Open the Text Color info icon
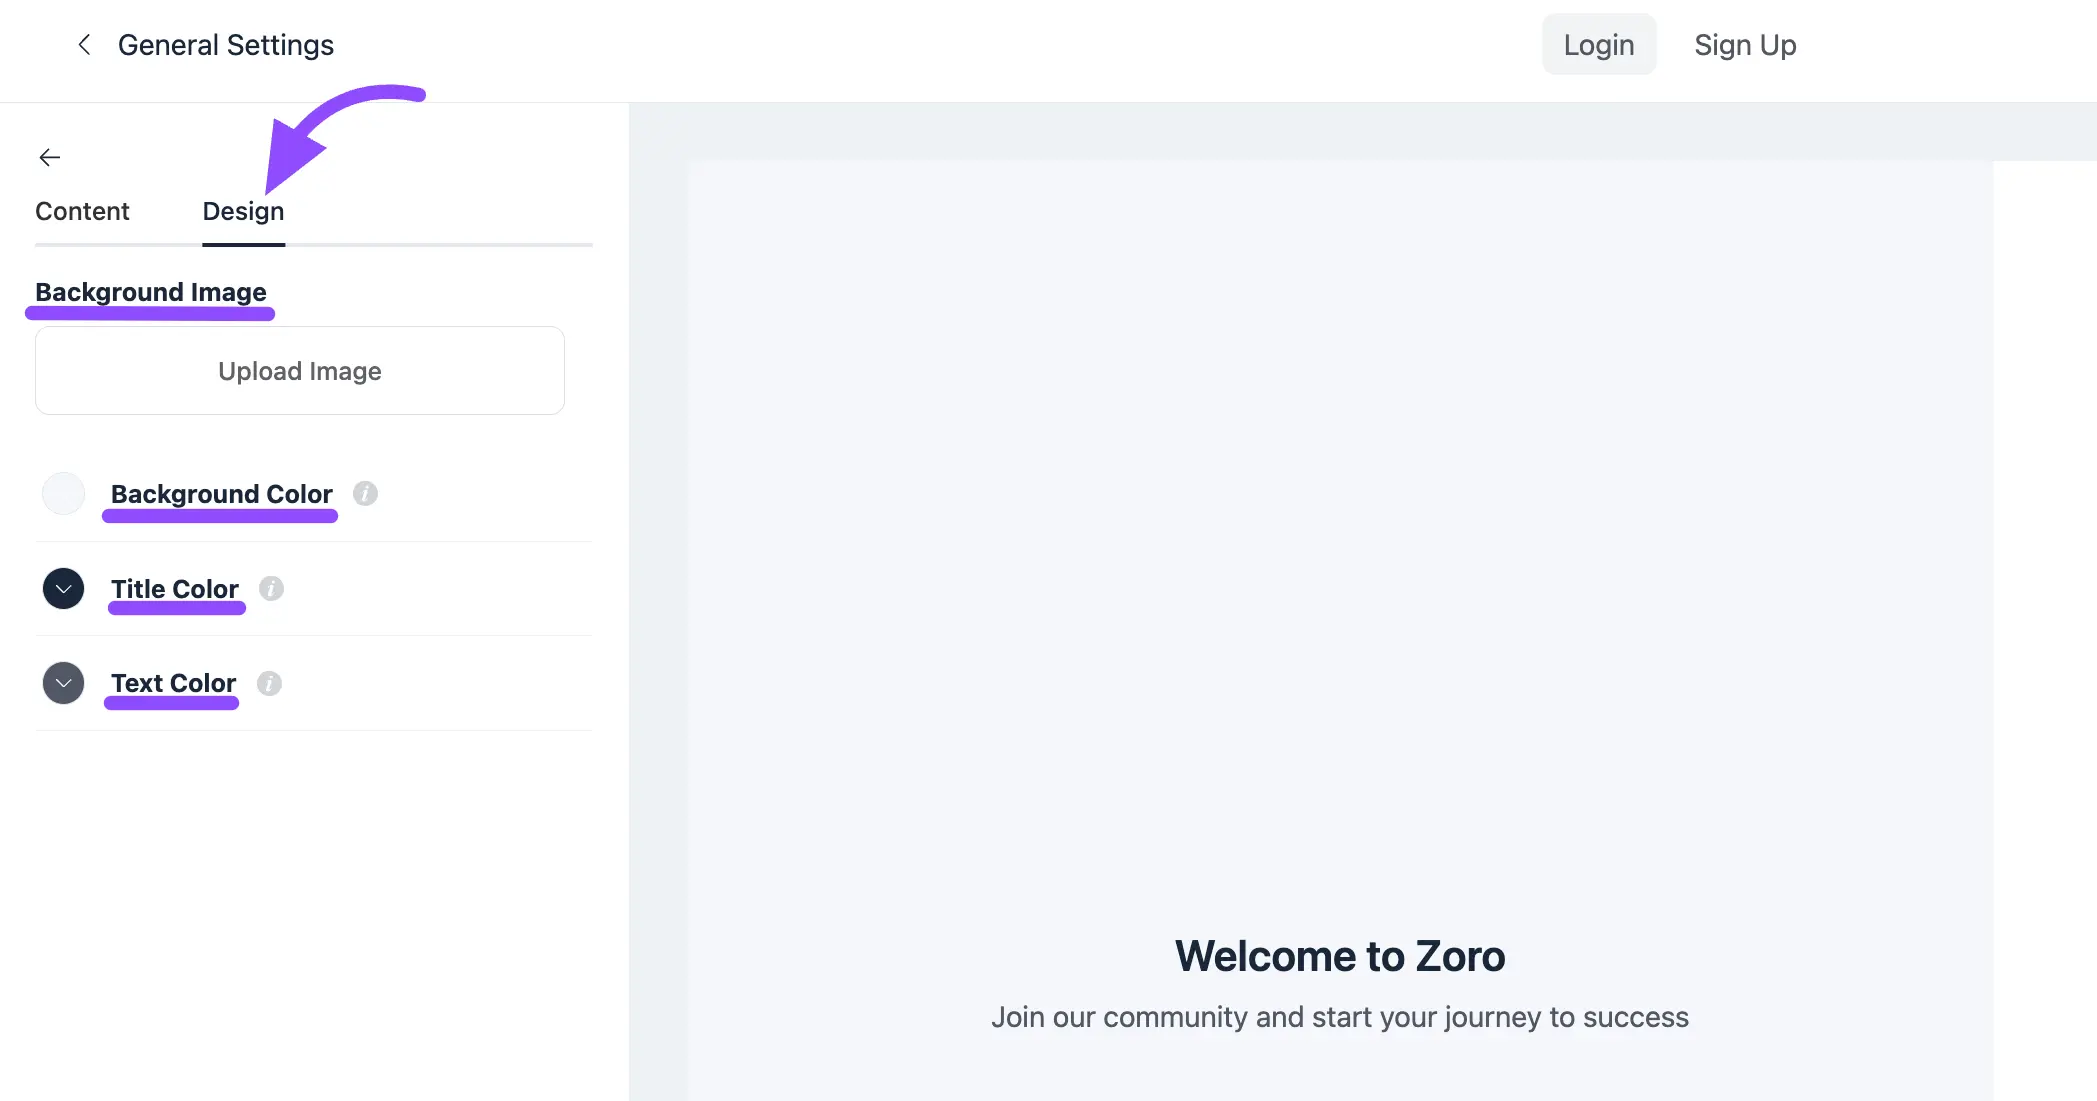Screen dimensions: 2097x1101 [269, 683]
